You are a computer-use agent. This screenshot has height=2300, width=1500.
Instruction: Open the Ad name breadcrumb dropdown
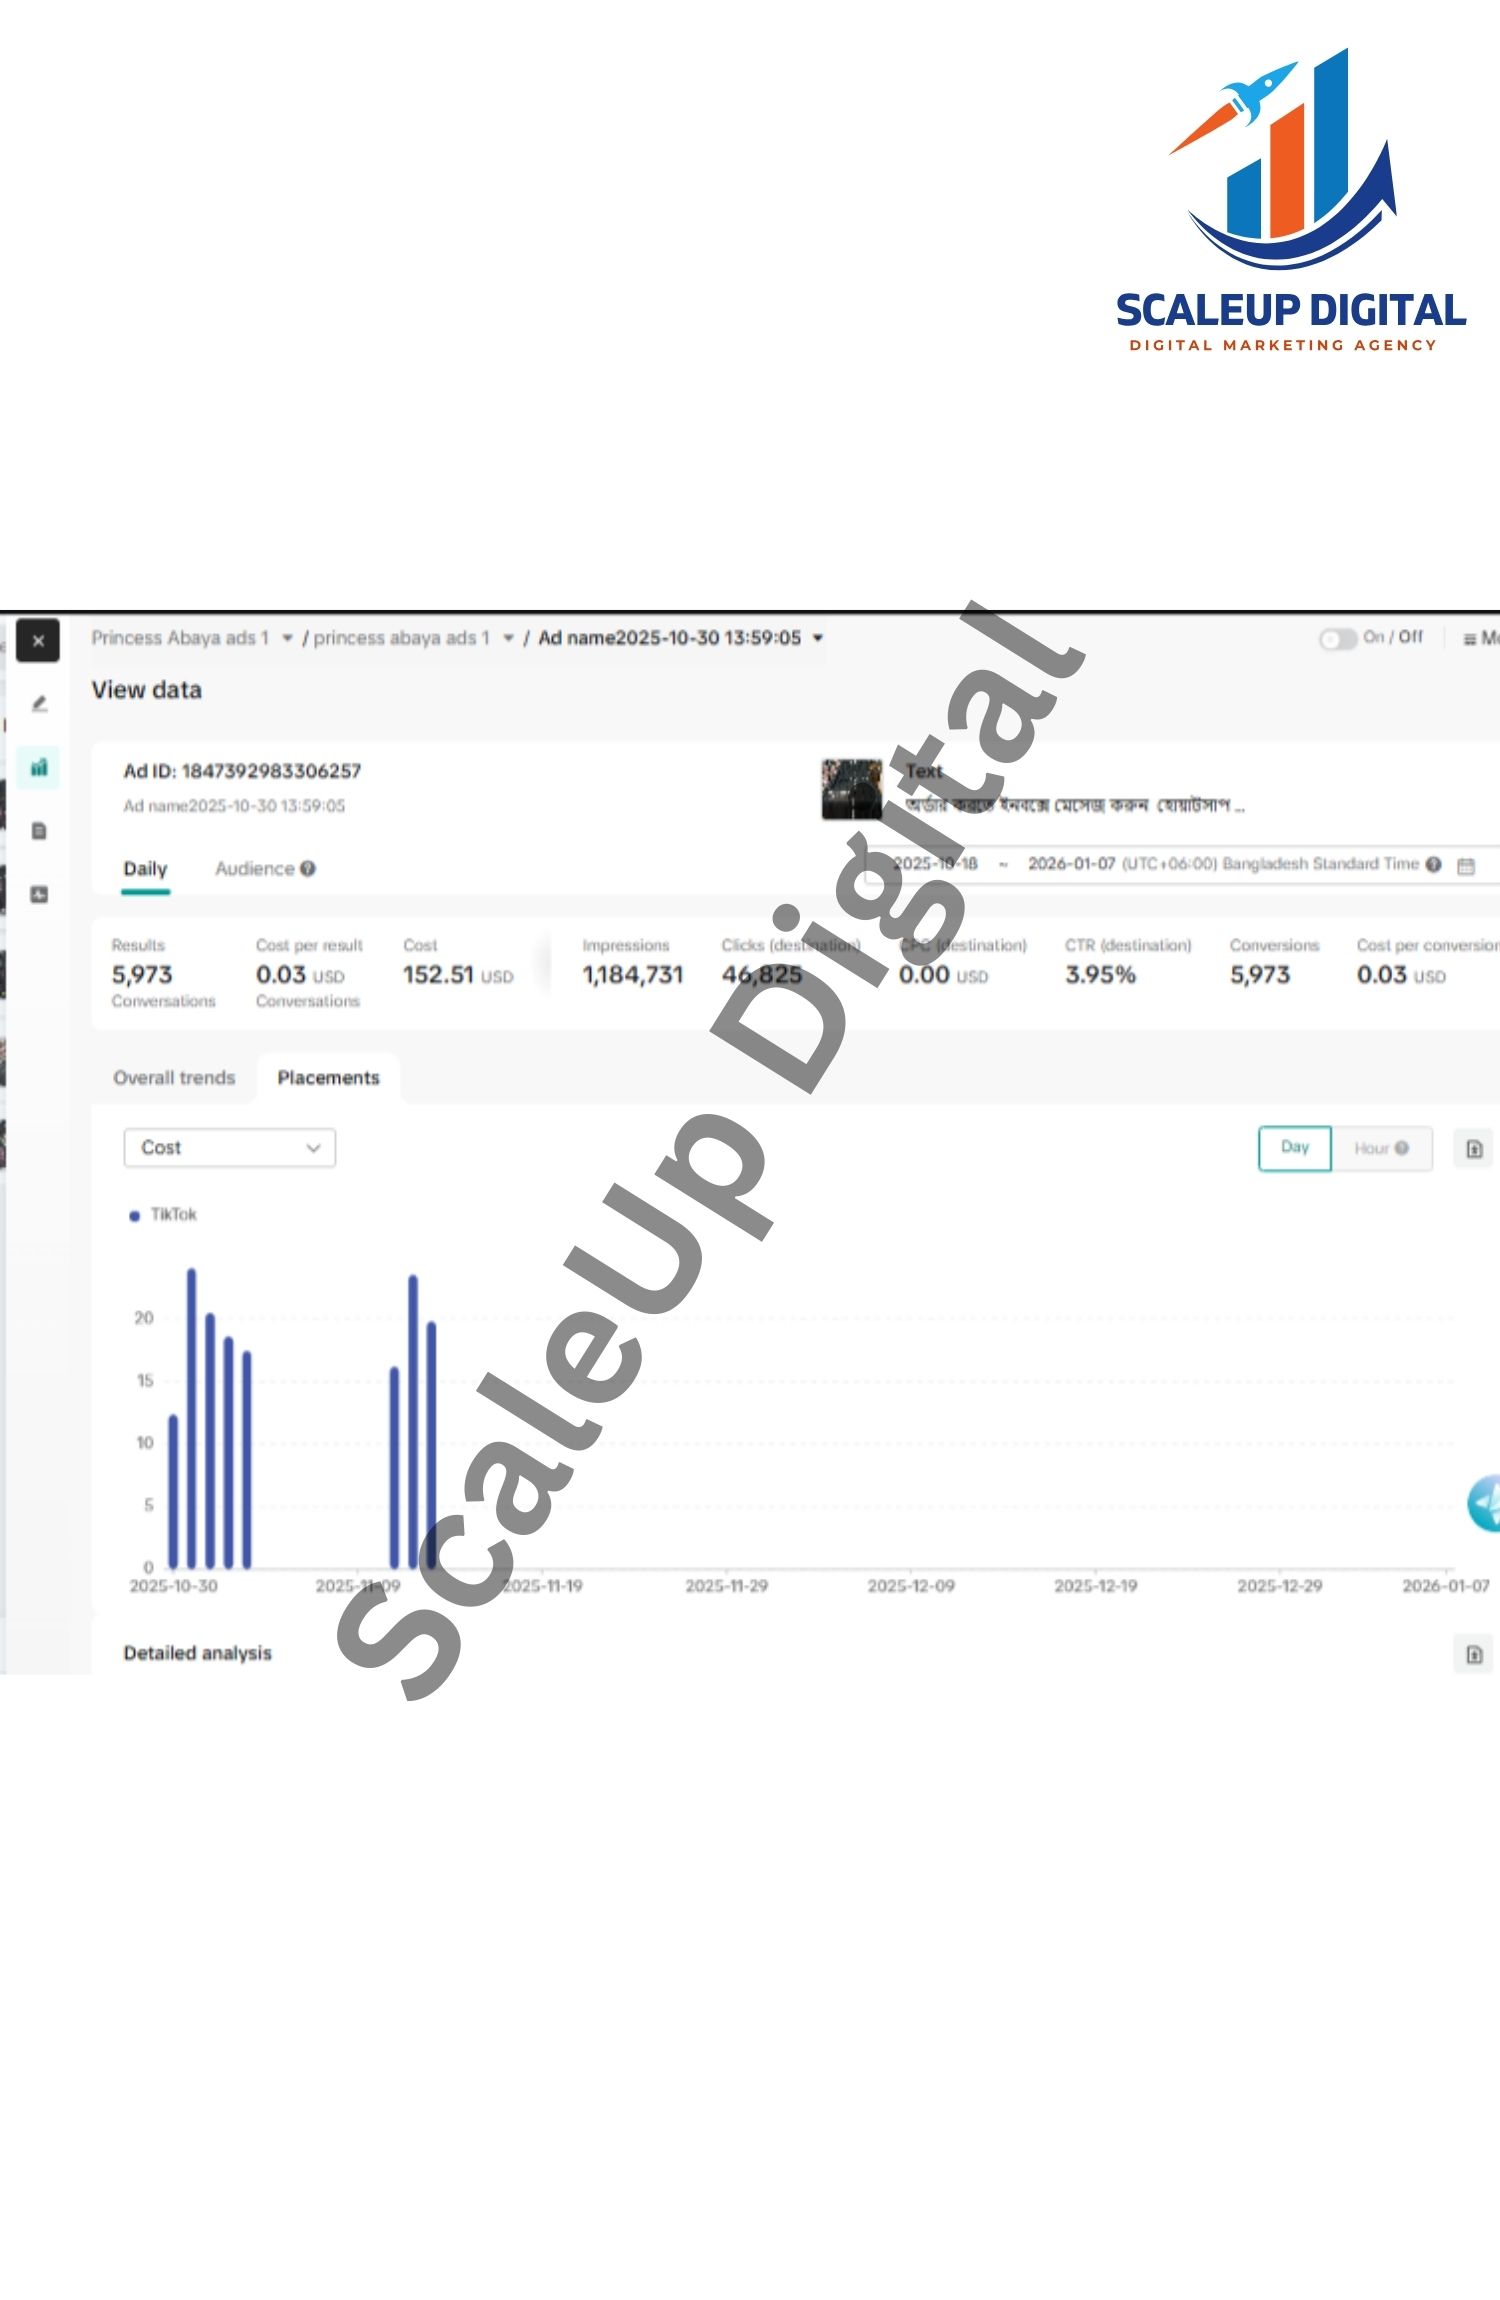tap(818, 638)
